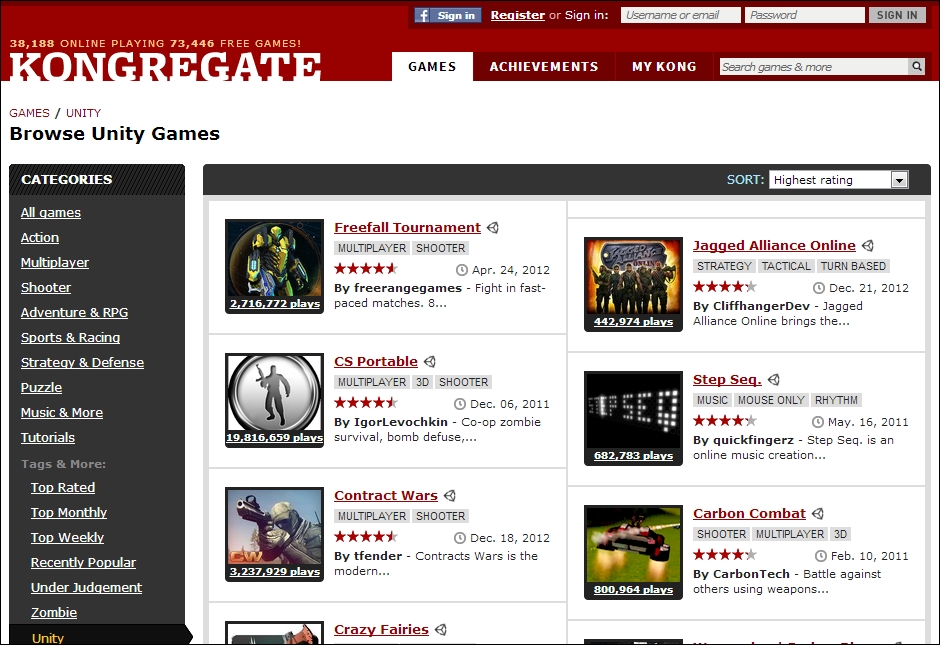Screen dimensions: 940x645
Task: Click Unity icon beside CS Portable
Action: coord(430,362)
